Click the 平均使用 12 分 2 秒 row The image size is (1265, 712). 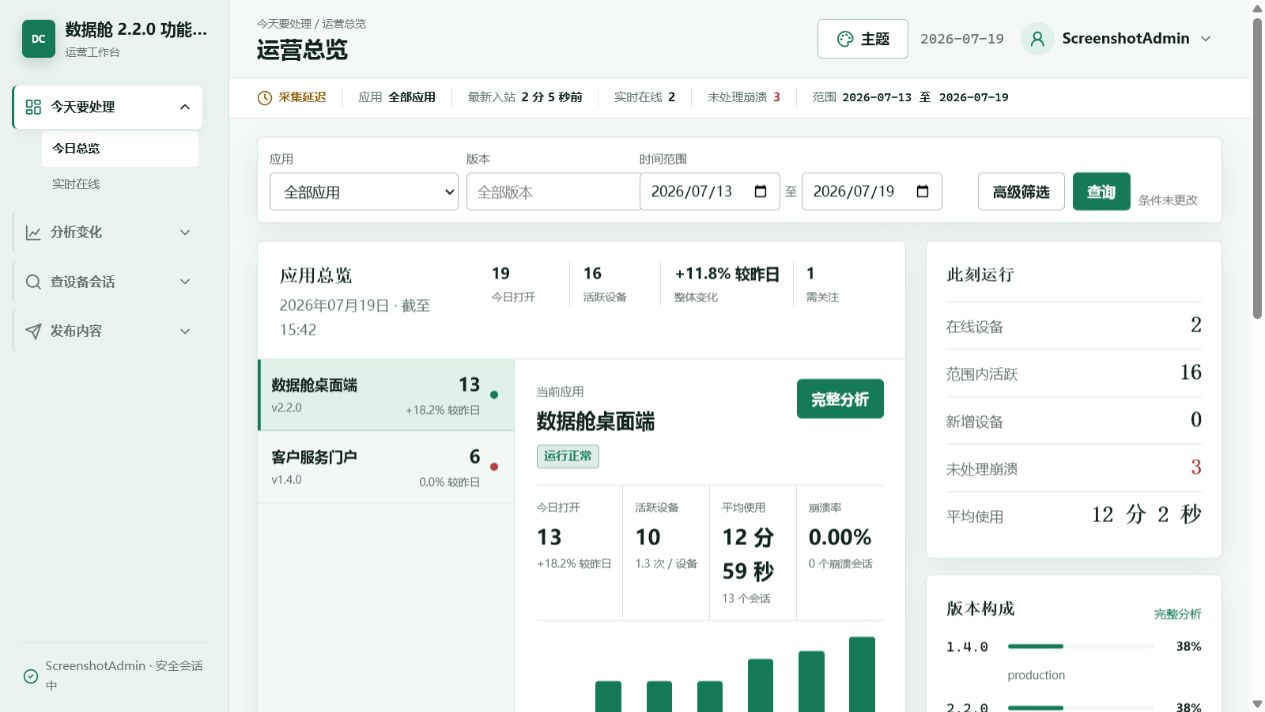click(1074, 516)
